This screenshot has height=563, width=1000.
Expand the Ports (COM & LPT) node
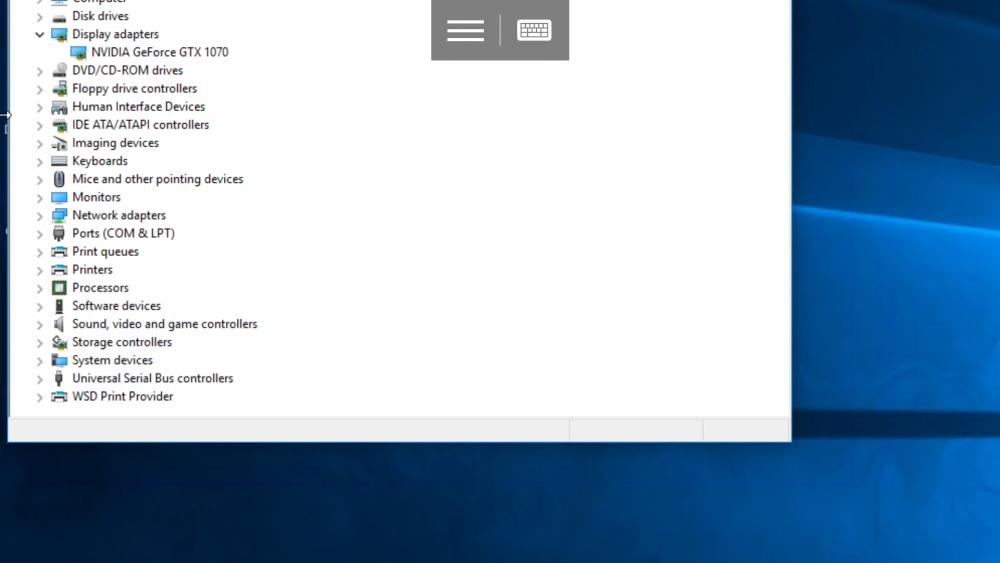40,234
